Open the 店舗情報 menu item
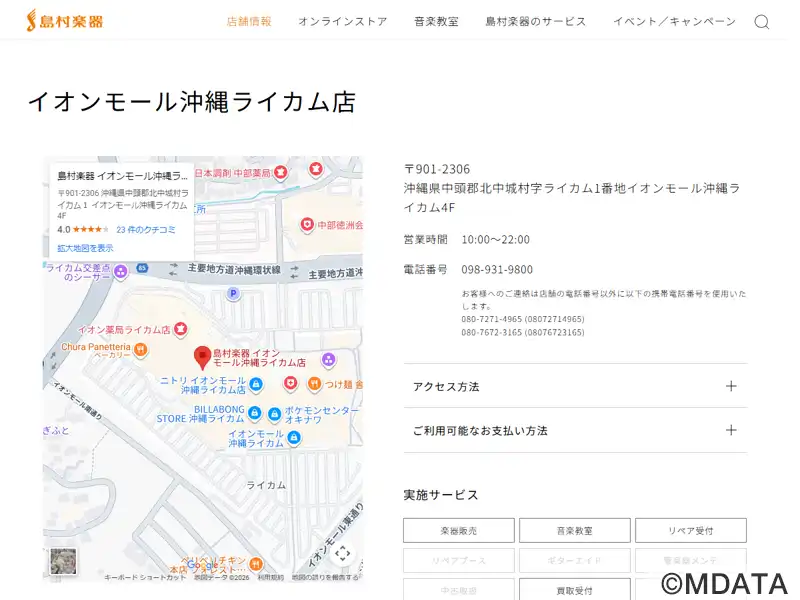This screenshot has width=800, height=600. 249,21
